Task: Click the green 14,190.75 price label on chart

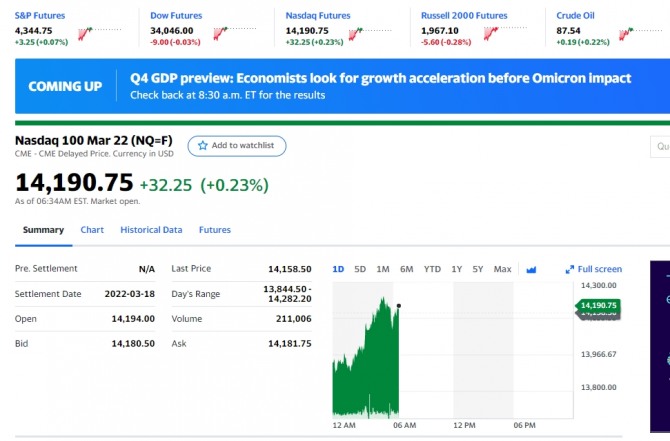Action: [x=598, y=306]
